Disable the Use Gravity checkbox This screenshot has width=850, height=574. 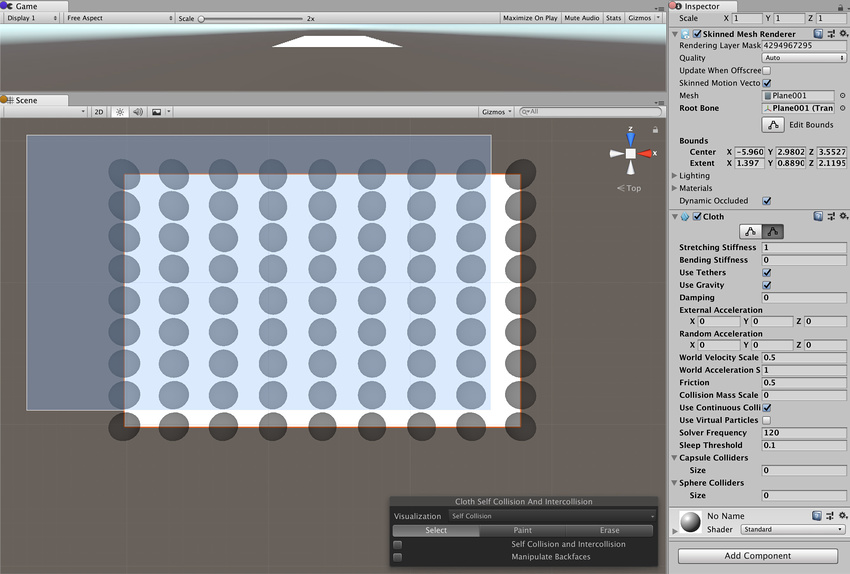coord(766,285)
